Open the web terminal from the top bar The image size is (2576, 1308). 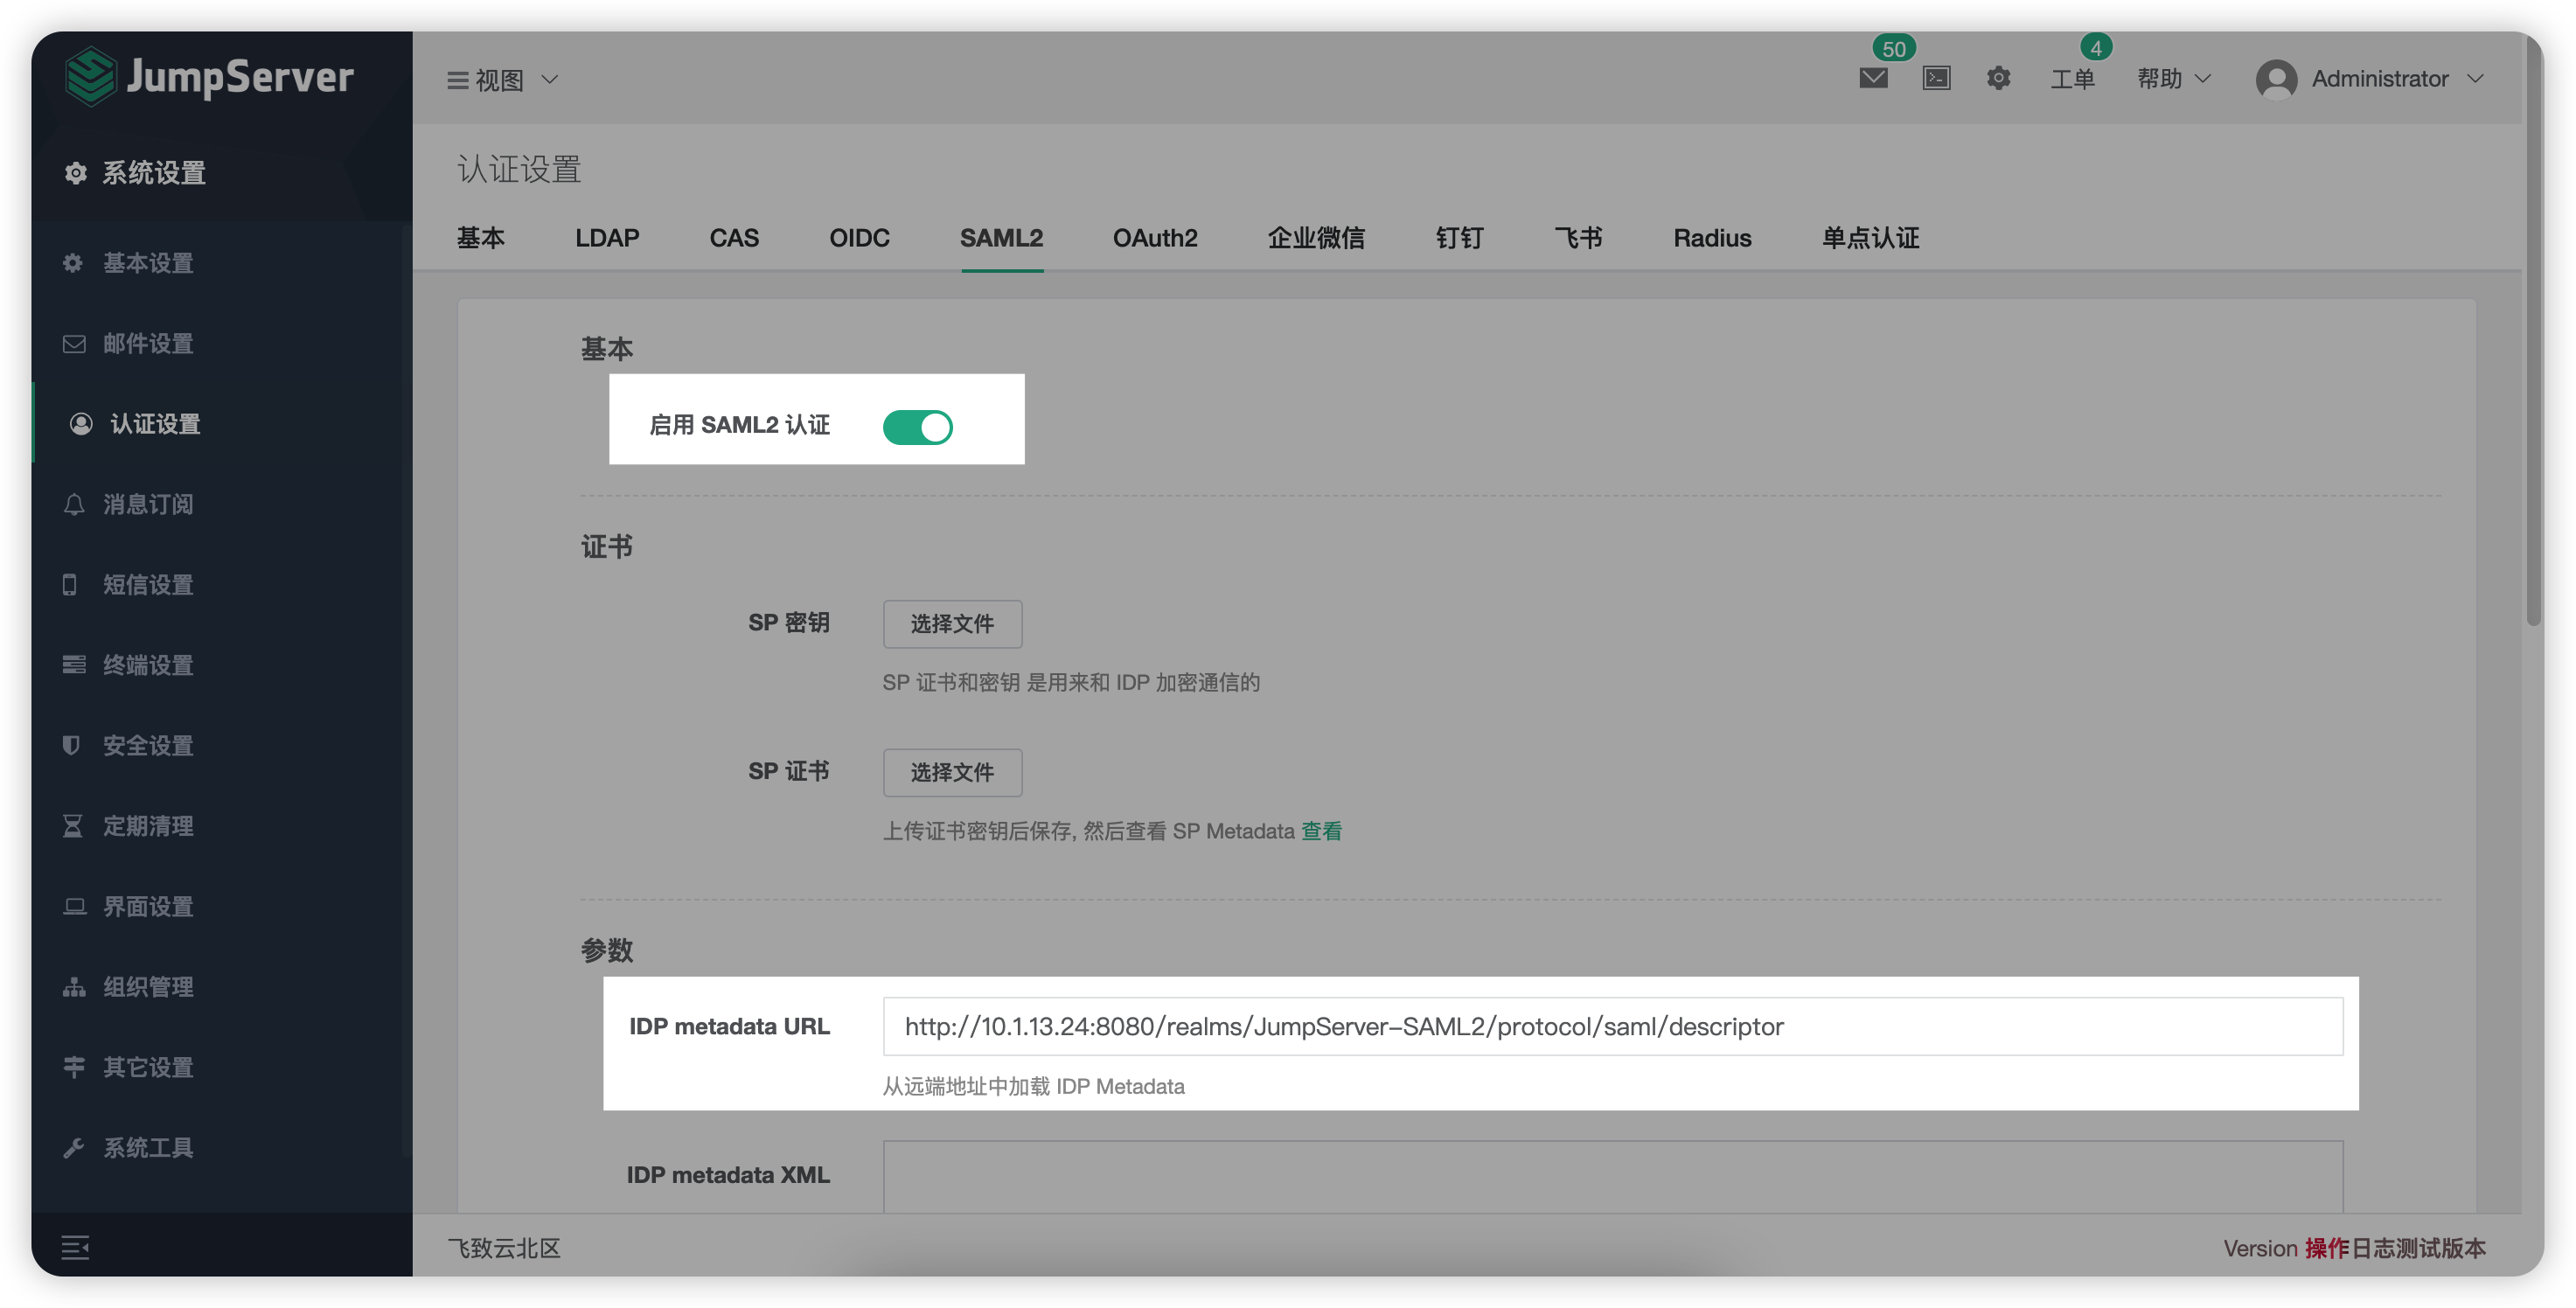pyautogui.click(x=1936, y=78)
